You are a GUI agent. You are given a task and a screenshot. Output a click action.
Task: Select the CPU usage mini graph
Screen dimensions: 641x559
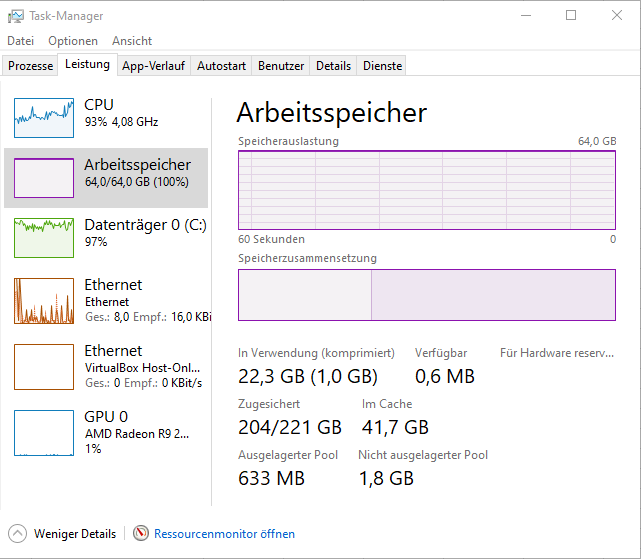44,118
